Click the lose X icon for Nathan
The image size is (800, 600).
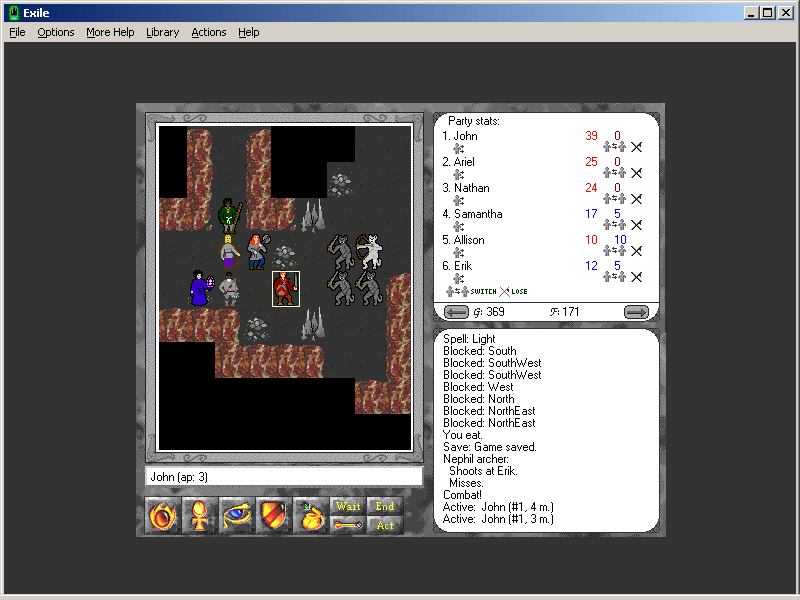[636, 199]
